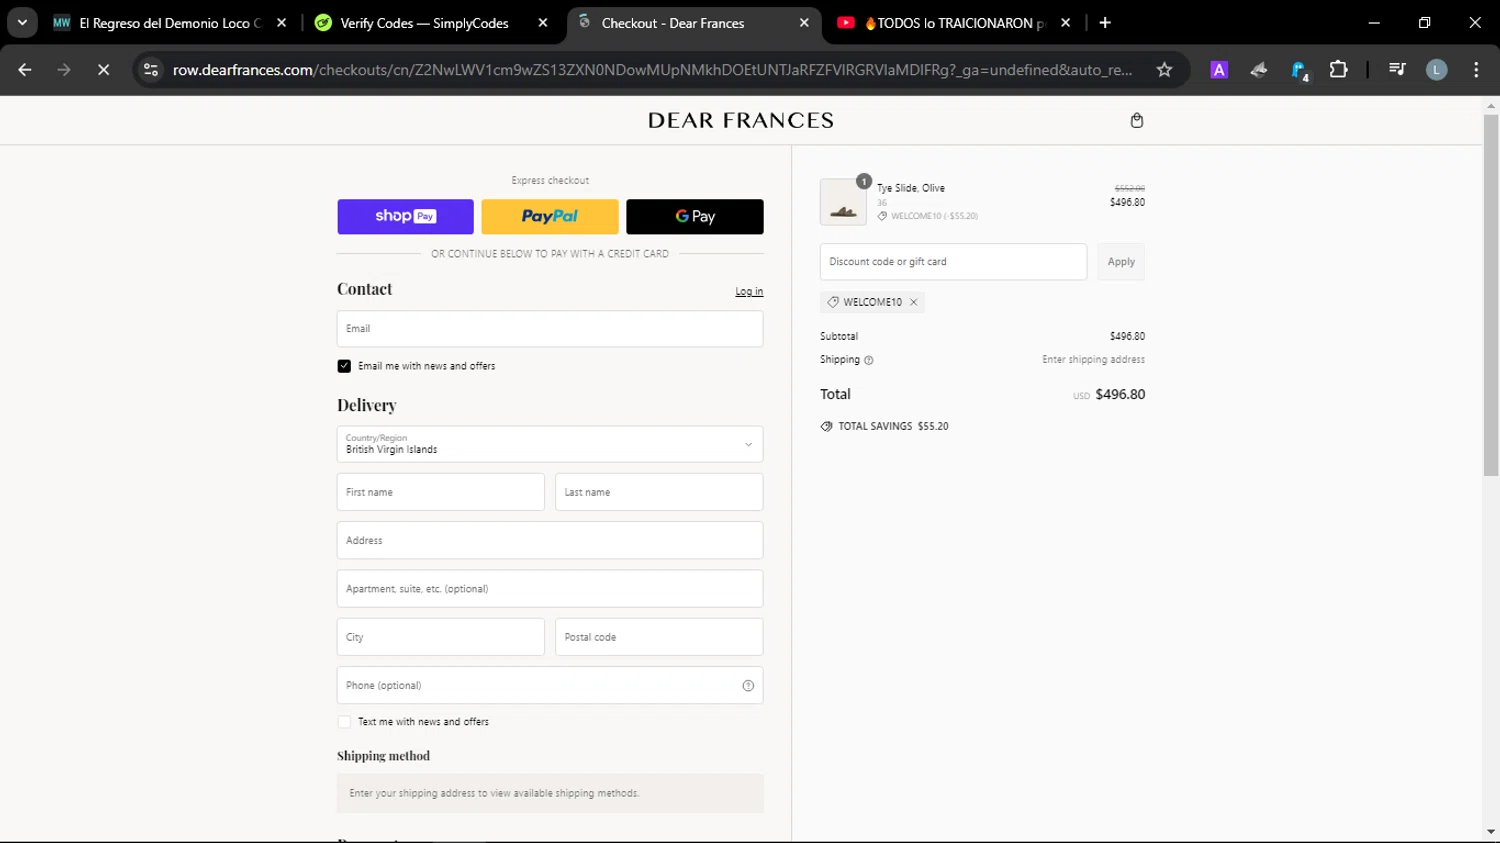
Task: Click the Tye Slide Olive product thumbnail
Action: click(843, 202)
